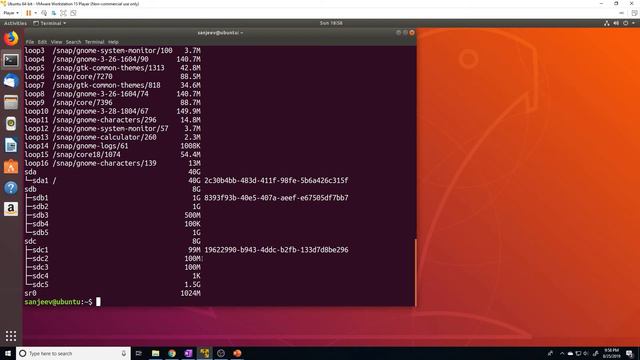This screenshot has width=640, height=360.
Task: Open Amazon launcher in the dock
Action: [11, 209]
